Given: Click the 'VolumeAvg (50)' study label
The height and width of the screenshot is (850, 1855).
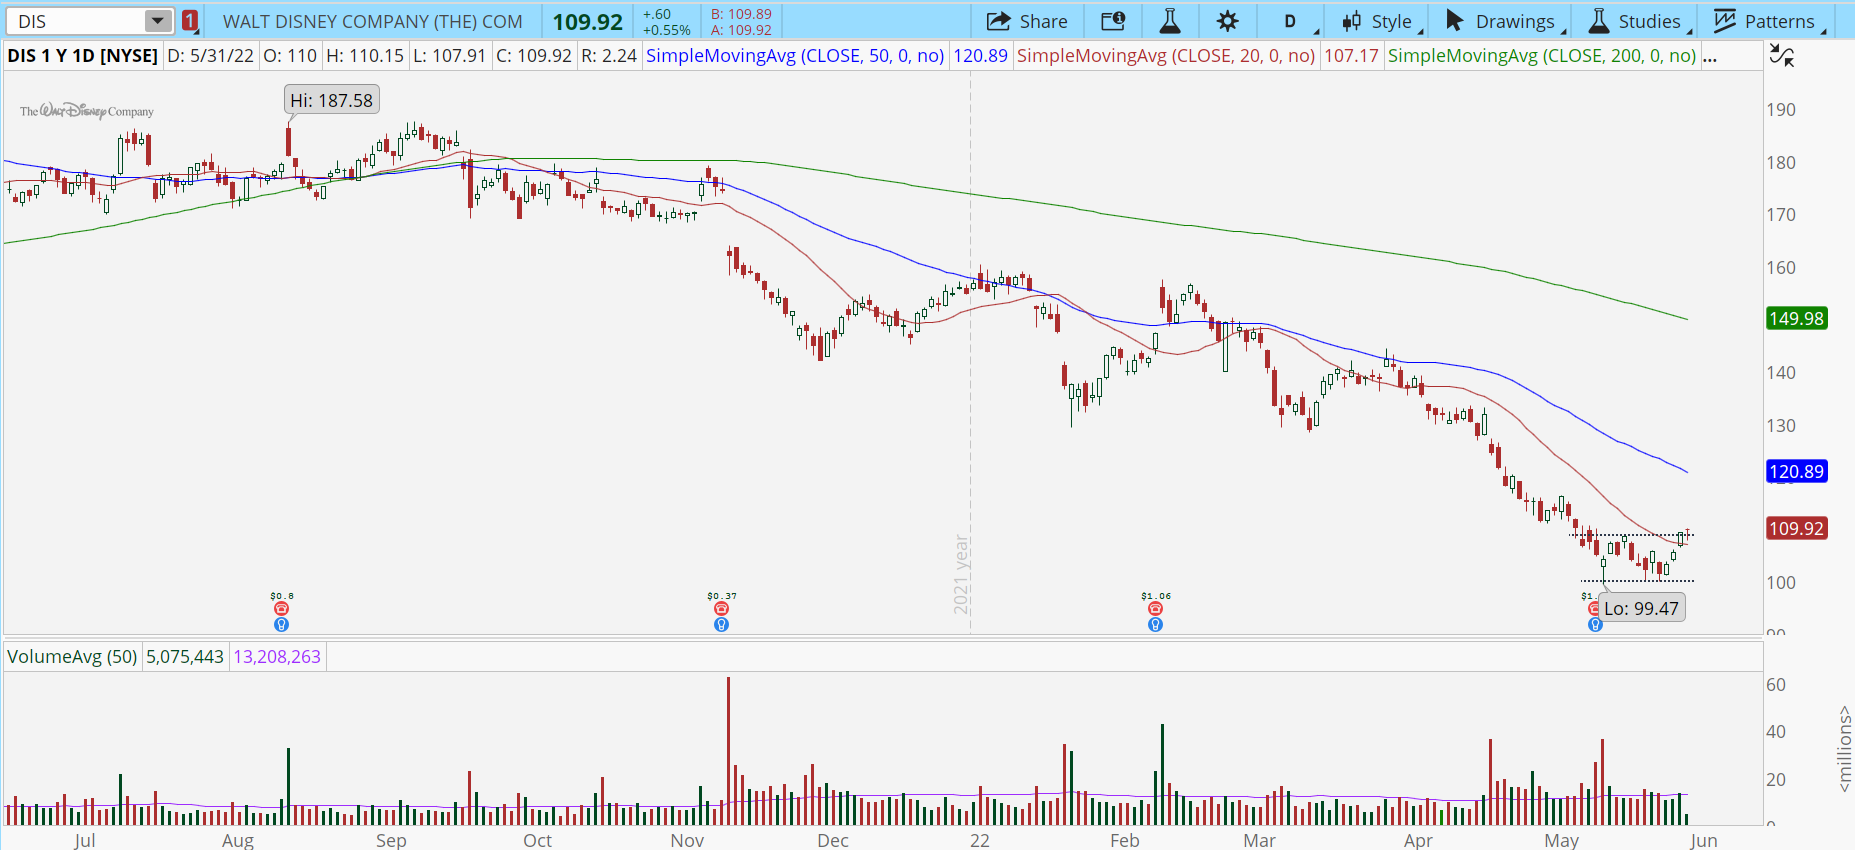Looking at the screenshot, I should coord(72,657).
